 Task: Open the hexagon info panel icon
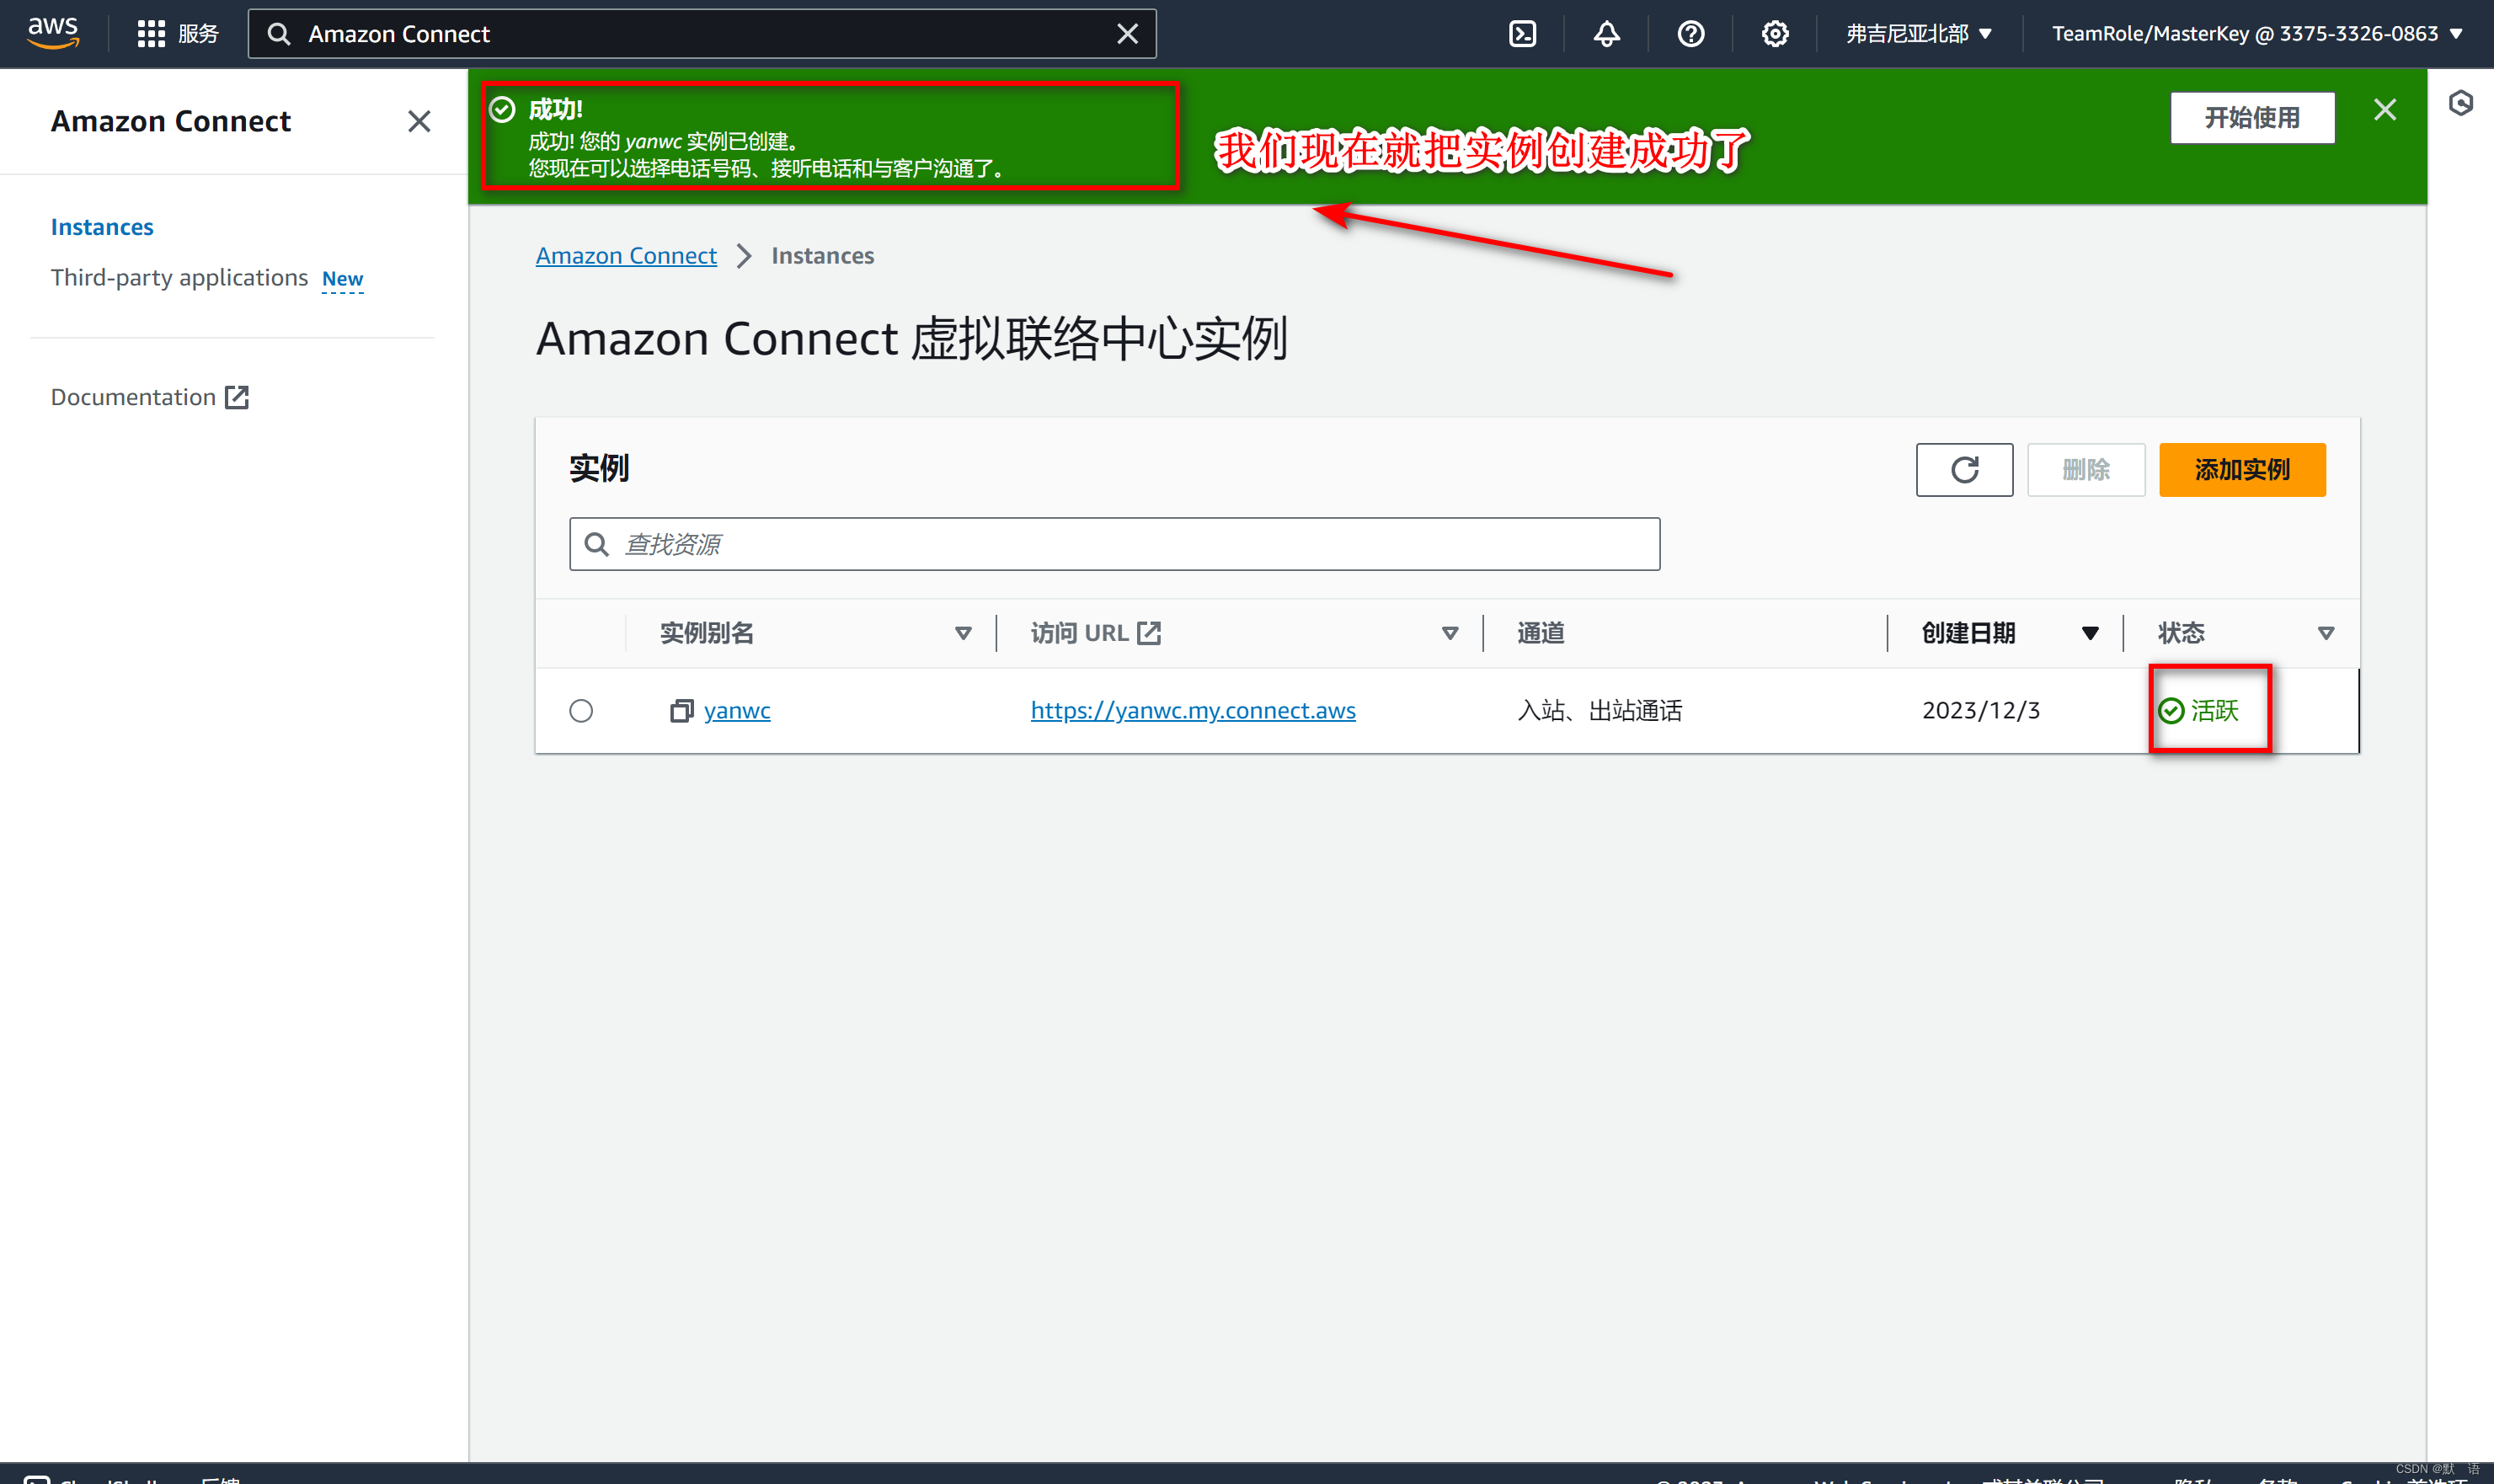tap(2461, 103)
